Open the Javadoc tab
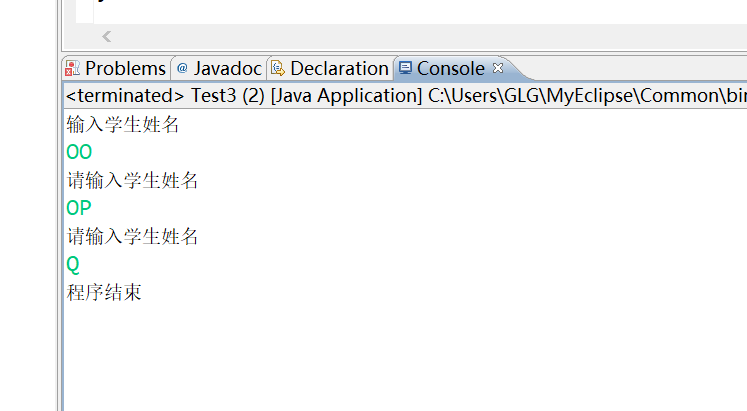 tap(227, 69)
